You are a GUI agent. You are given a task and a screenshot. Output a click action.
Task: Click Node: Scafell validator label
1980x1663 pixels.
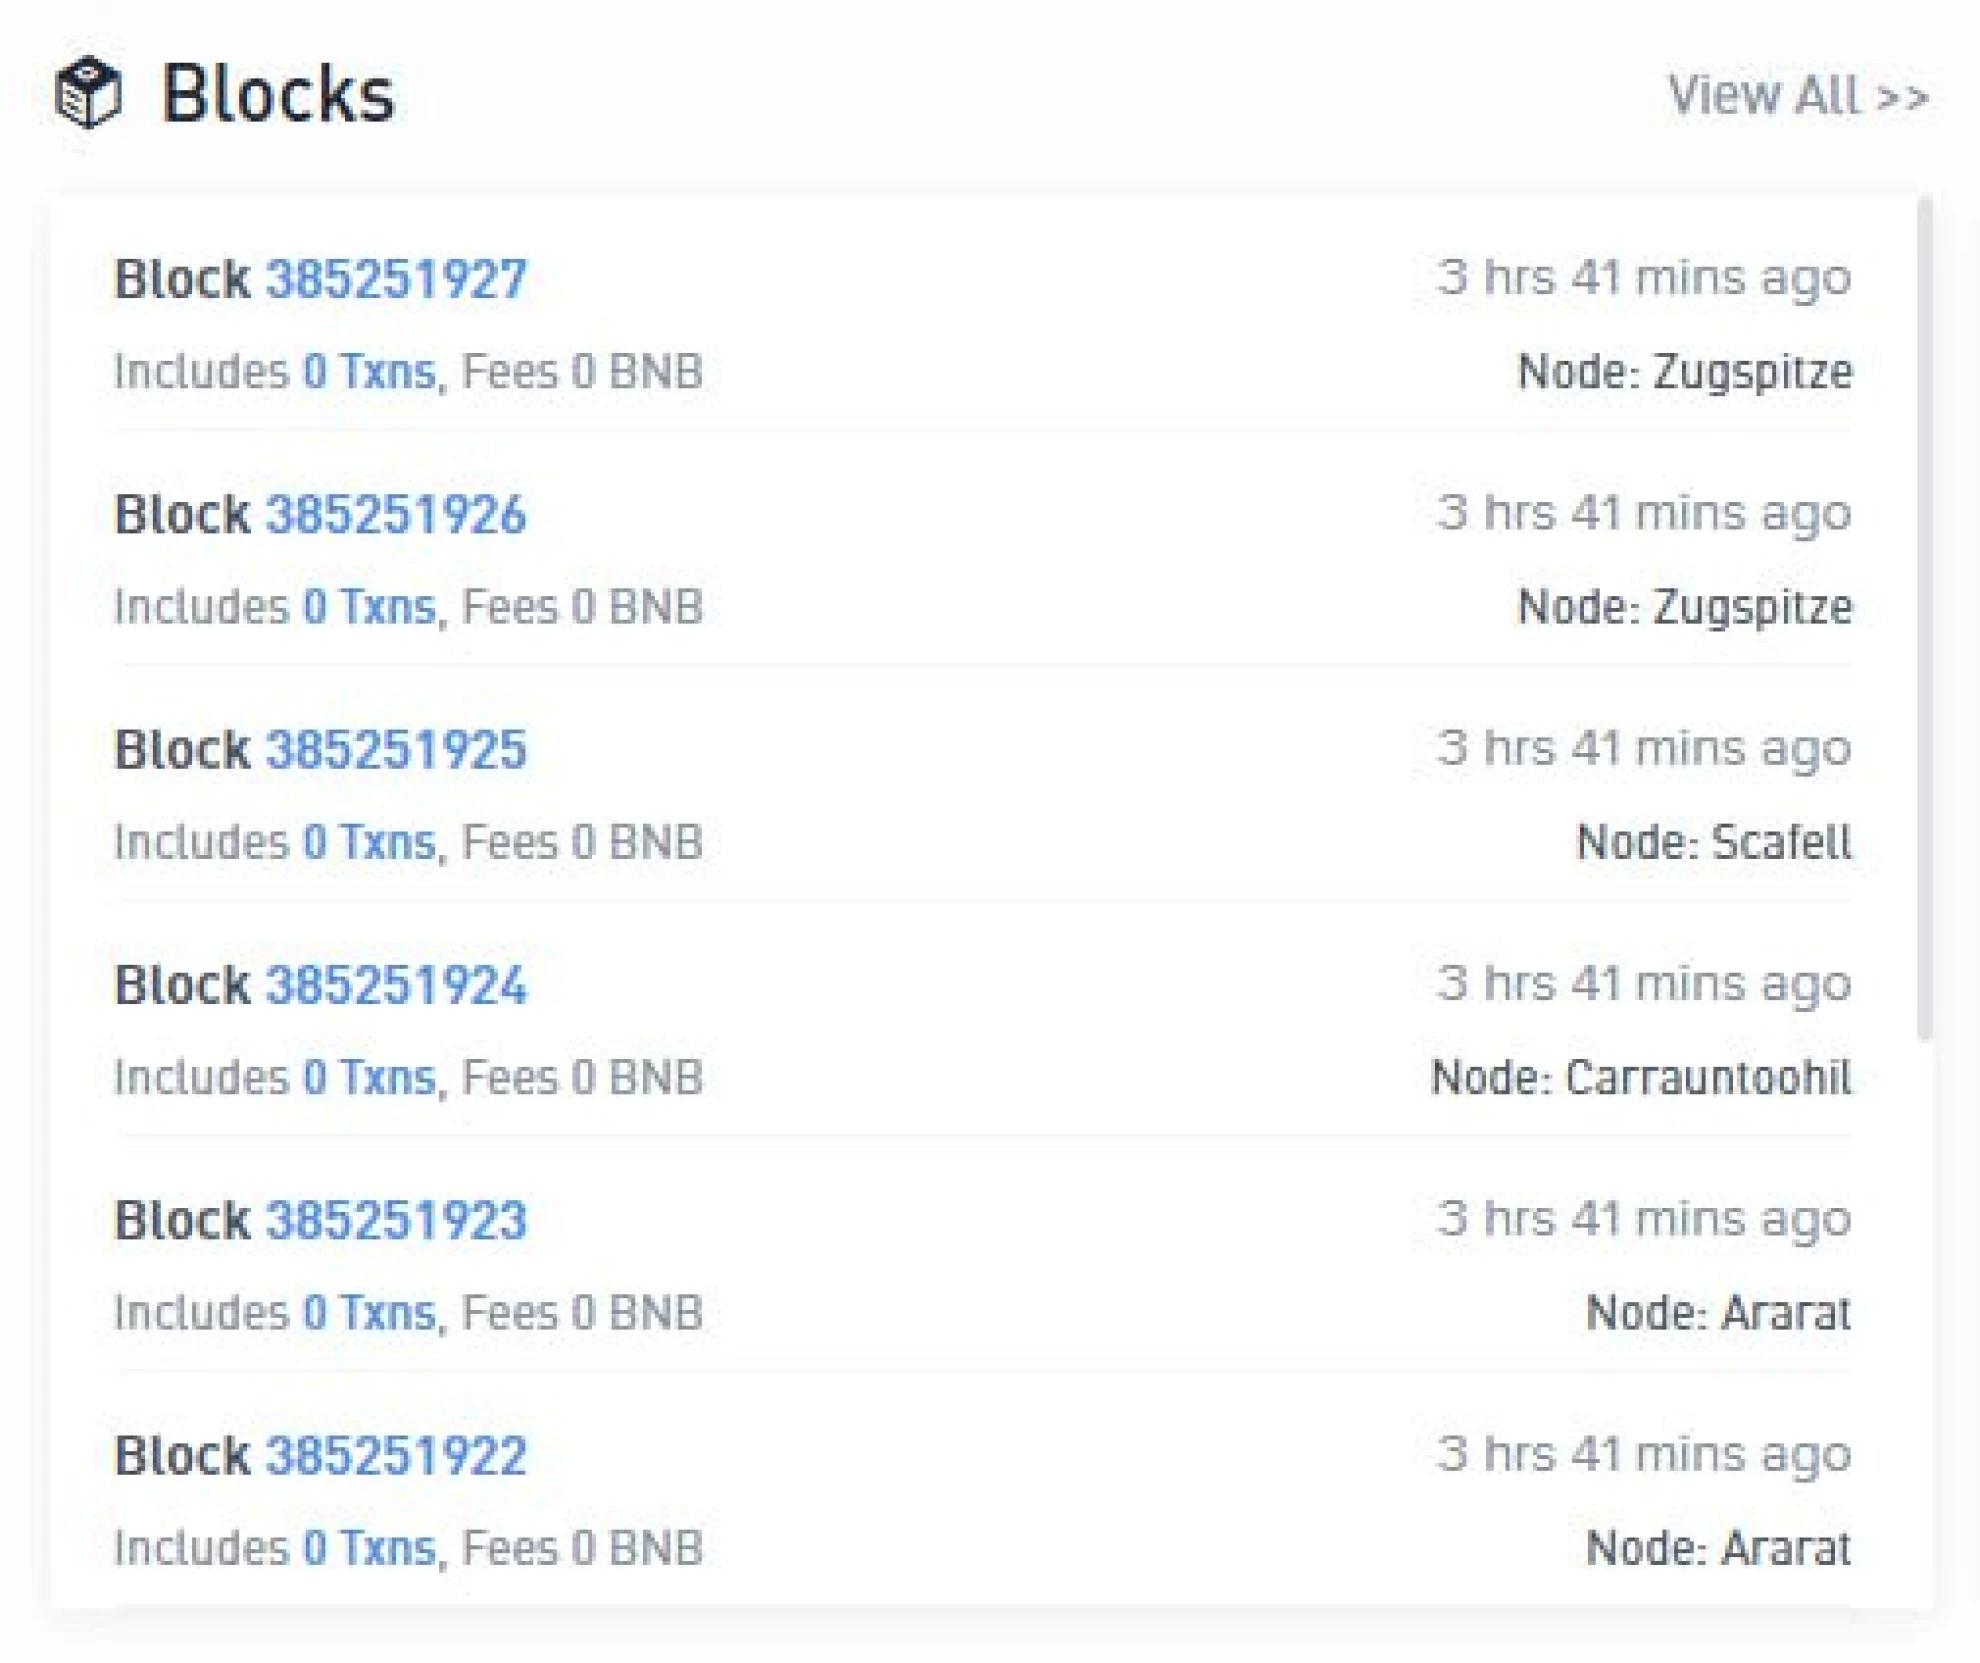[x=1714, y=842]
